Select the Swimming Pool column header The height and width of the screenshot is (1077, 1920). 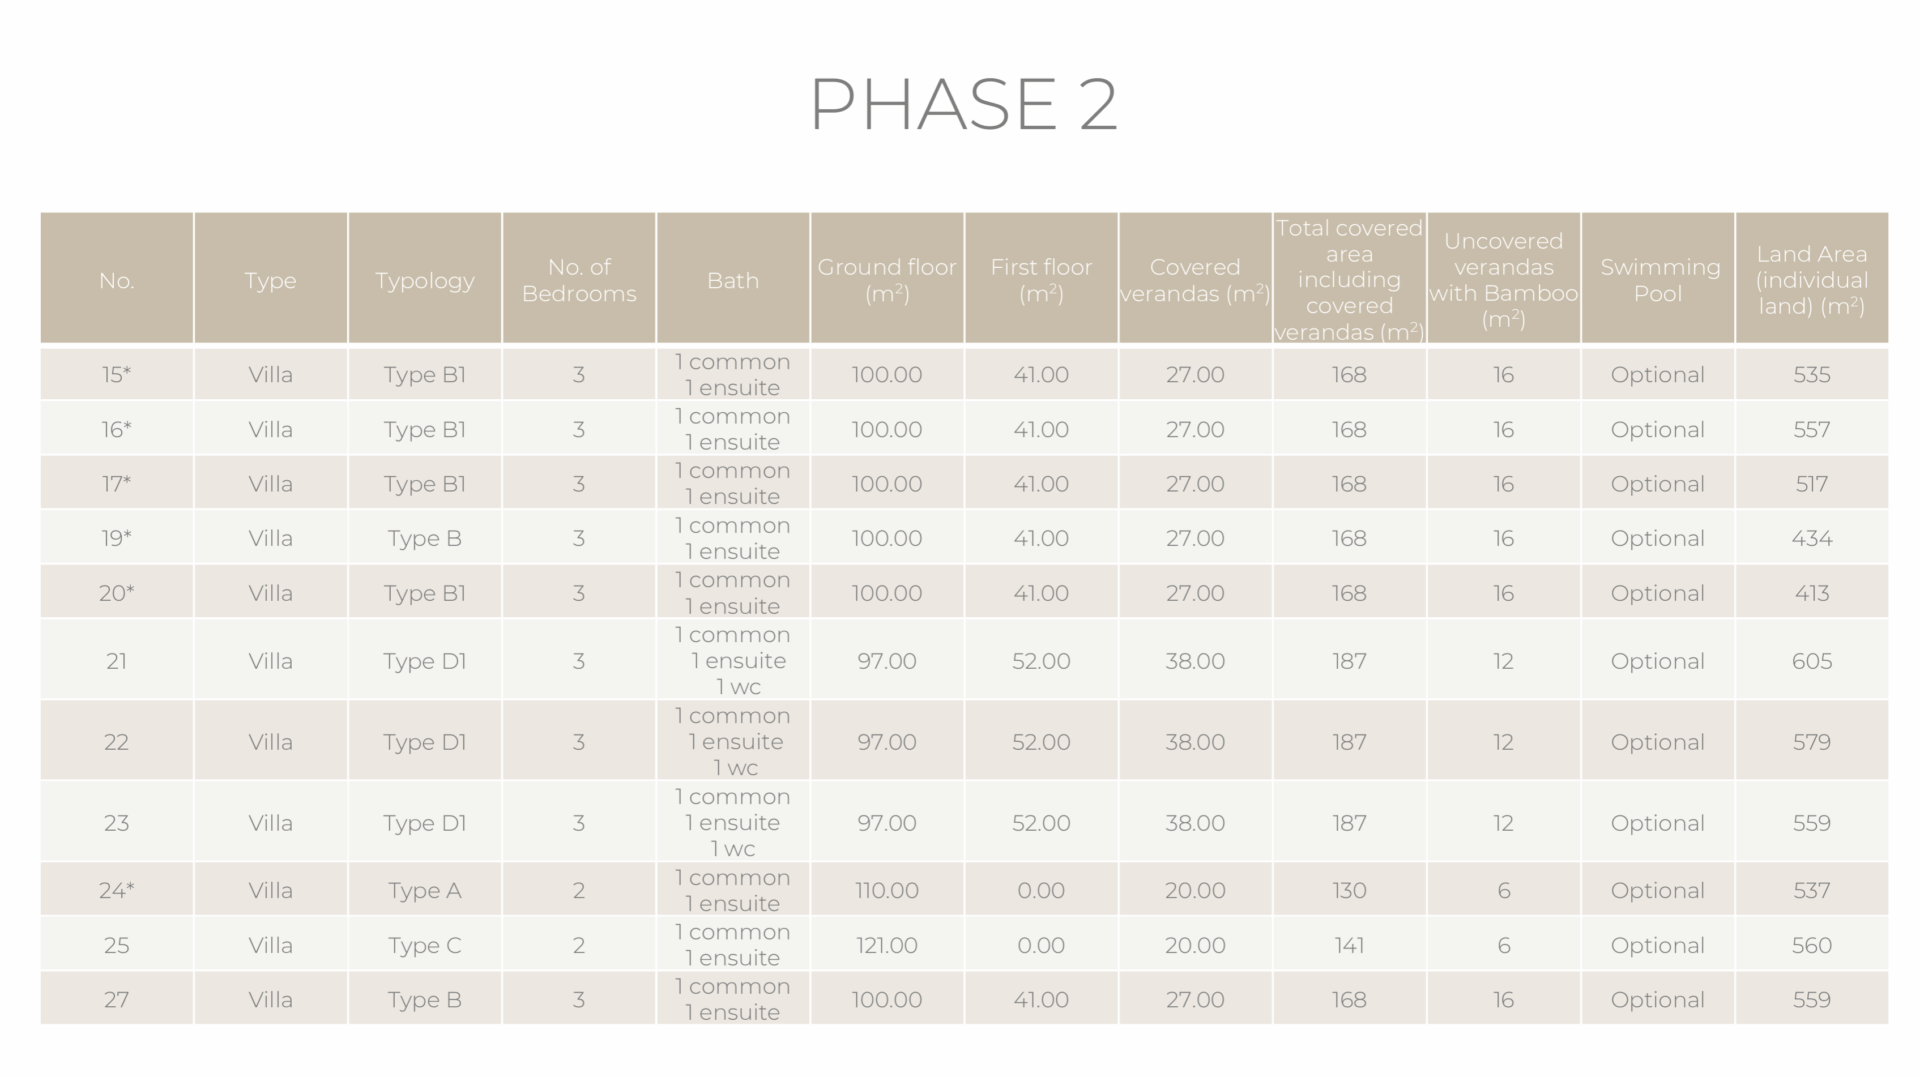1658,281
